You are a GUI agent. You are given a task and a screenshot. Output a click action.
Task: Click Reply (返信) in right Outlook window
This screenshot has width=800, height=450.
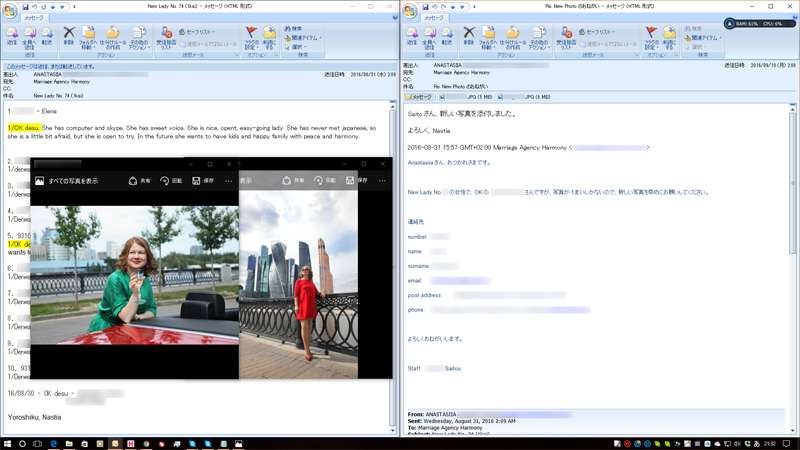pos(412,37)
